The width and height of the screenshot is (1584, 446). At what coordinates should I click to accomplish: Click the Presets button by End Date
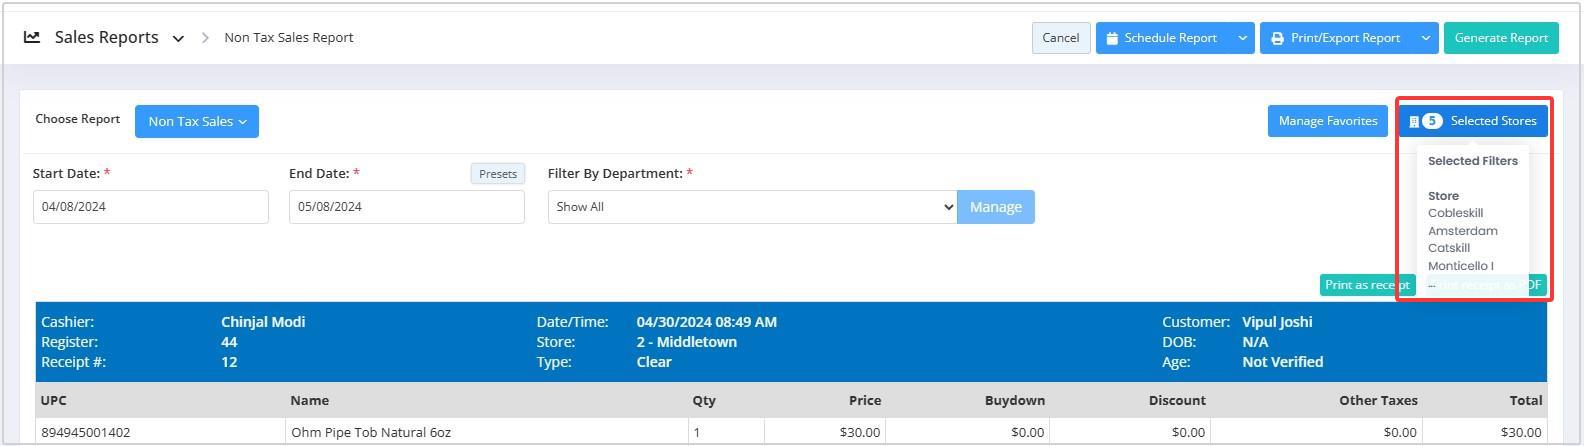[497, 174]
